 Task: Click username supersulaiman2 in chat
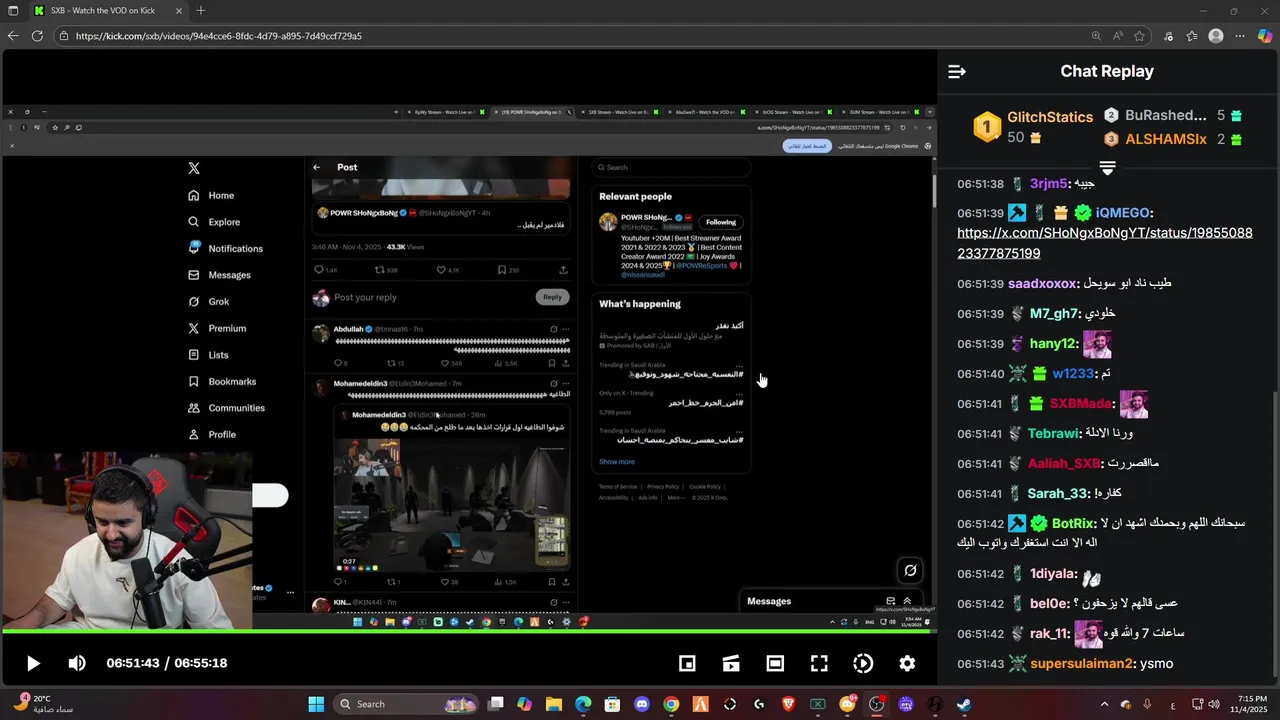1082,664
